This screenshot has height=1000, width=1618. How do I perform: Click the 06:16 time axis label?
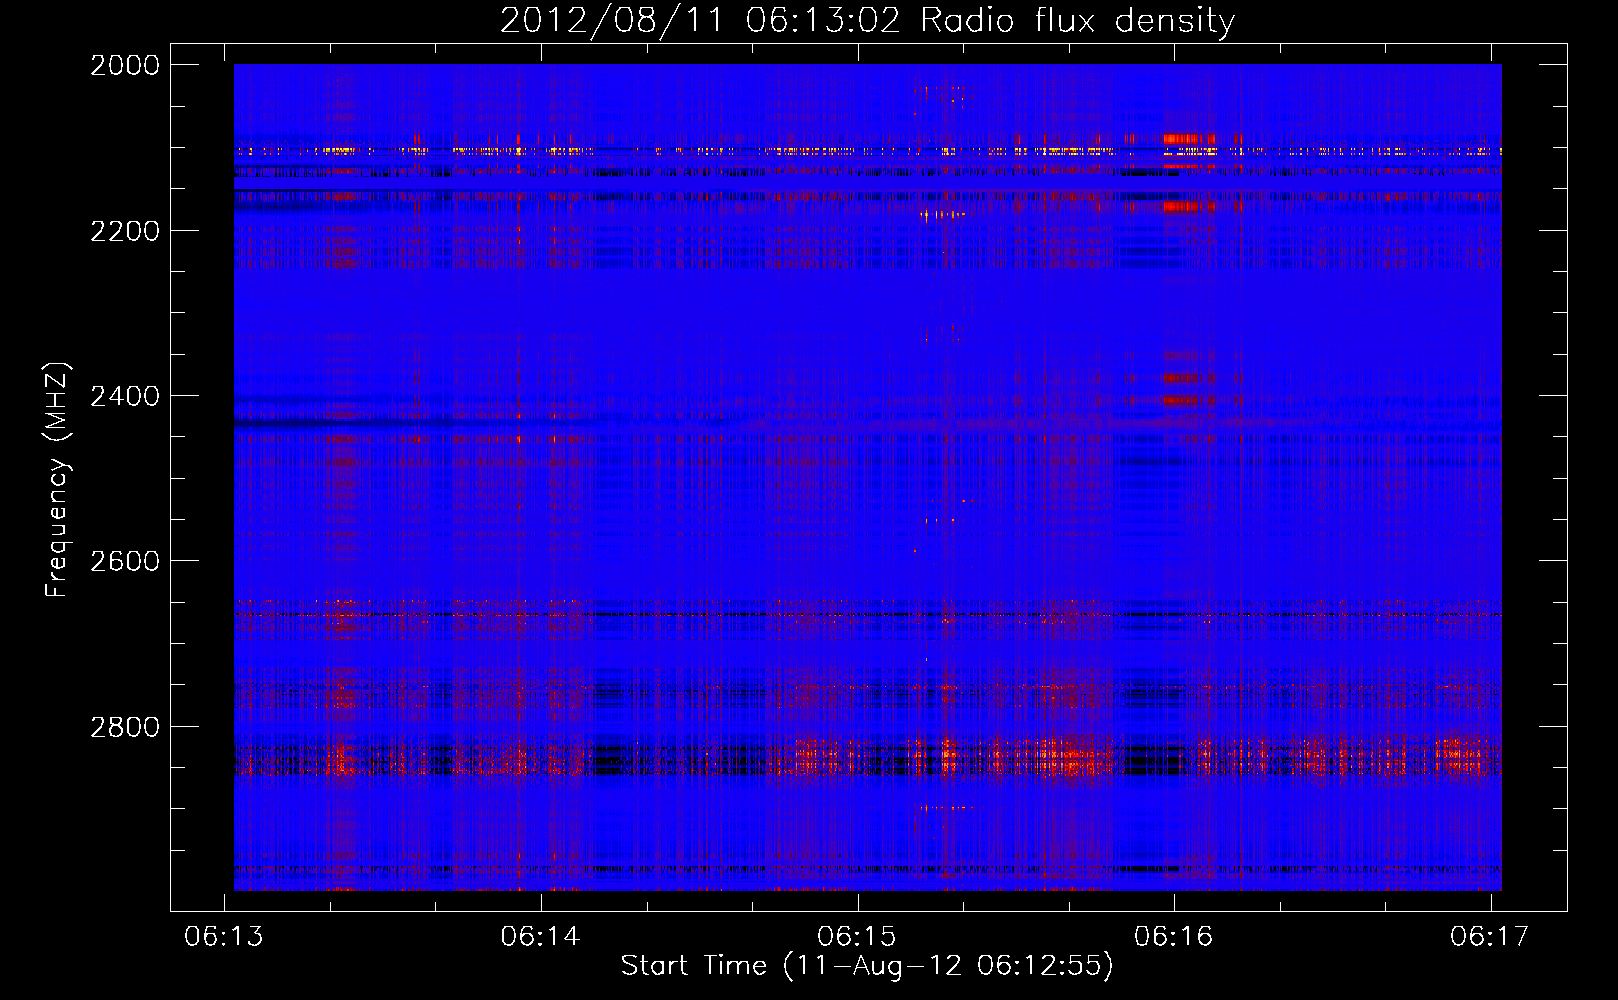pos(1173,936)
